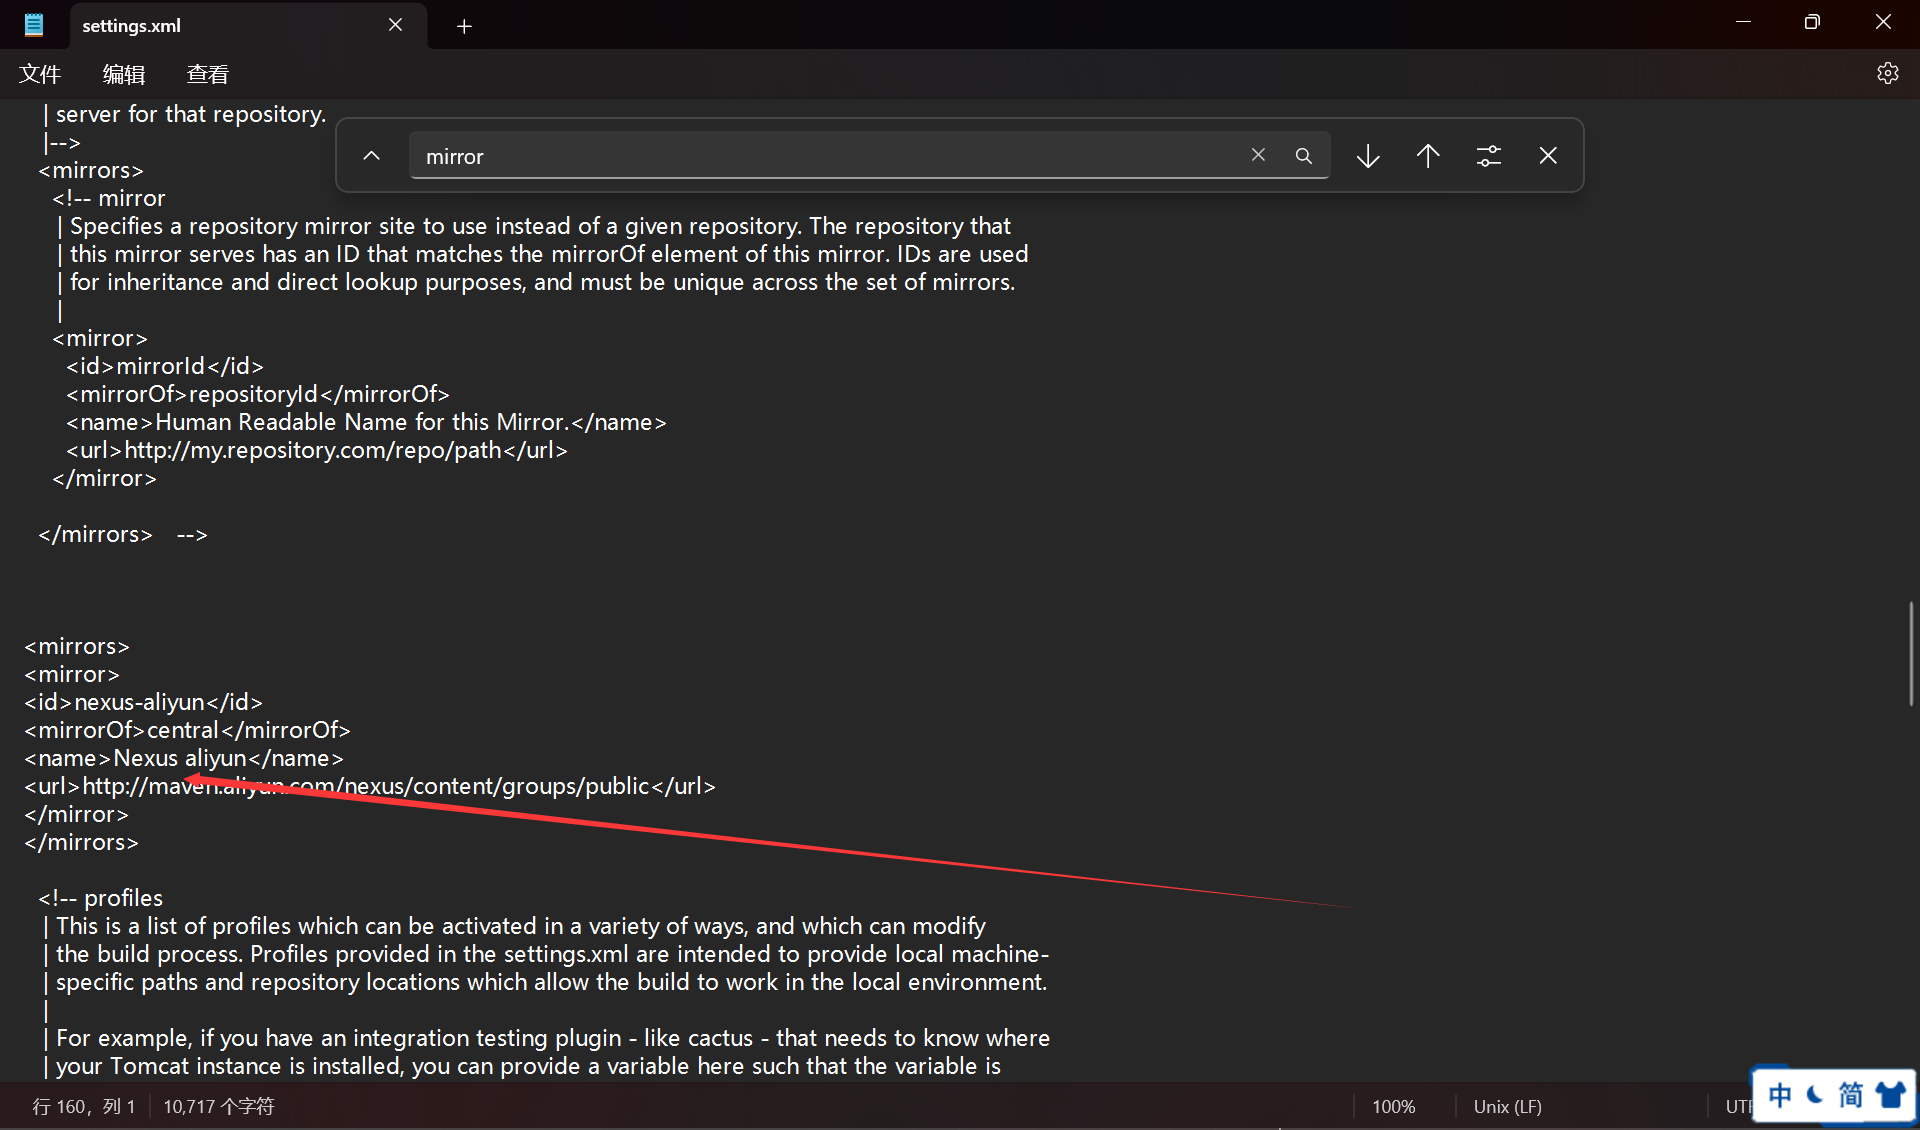Toggle the IME 中 Chinese mode indicator
The height and width of the screenshot is (1130, 1920).
(x=1780, y=1095)
